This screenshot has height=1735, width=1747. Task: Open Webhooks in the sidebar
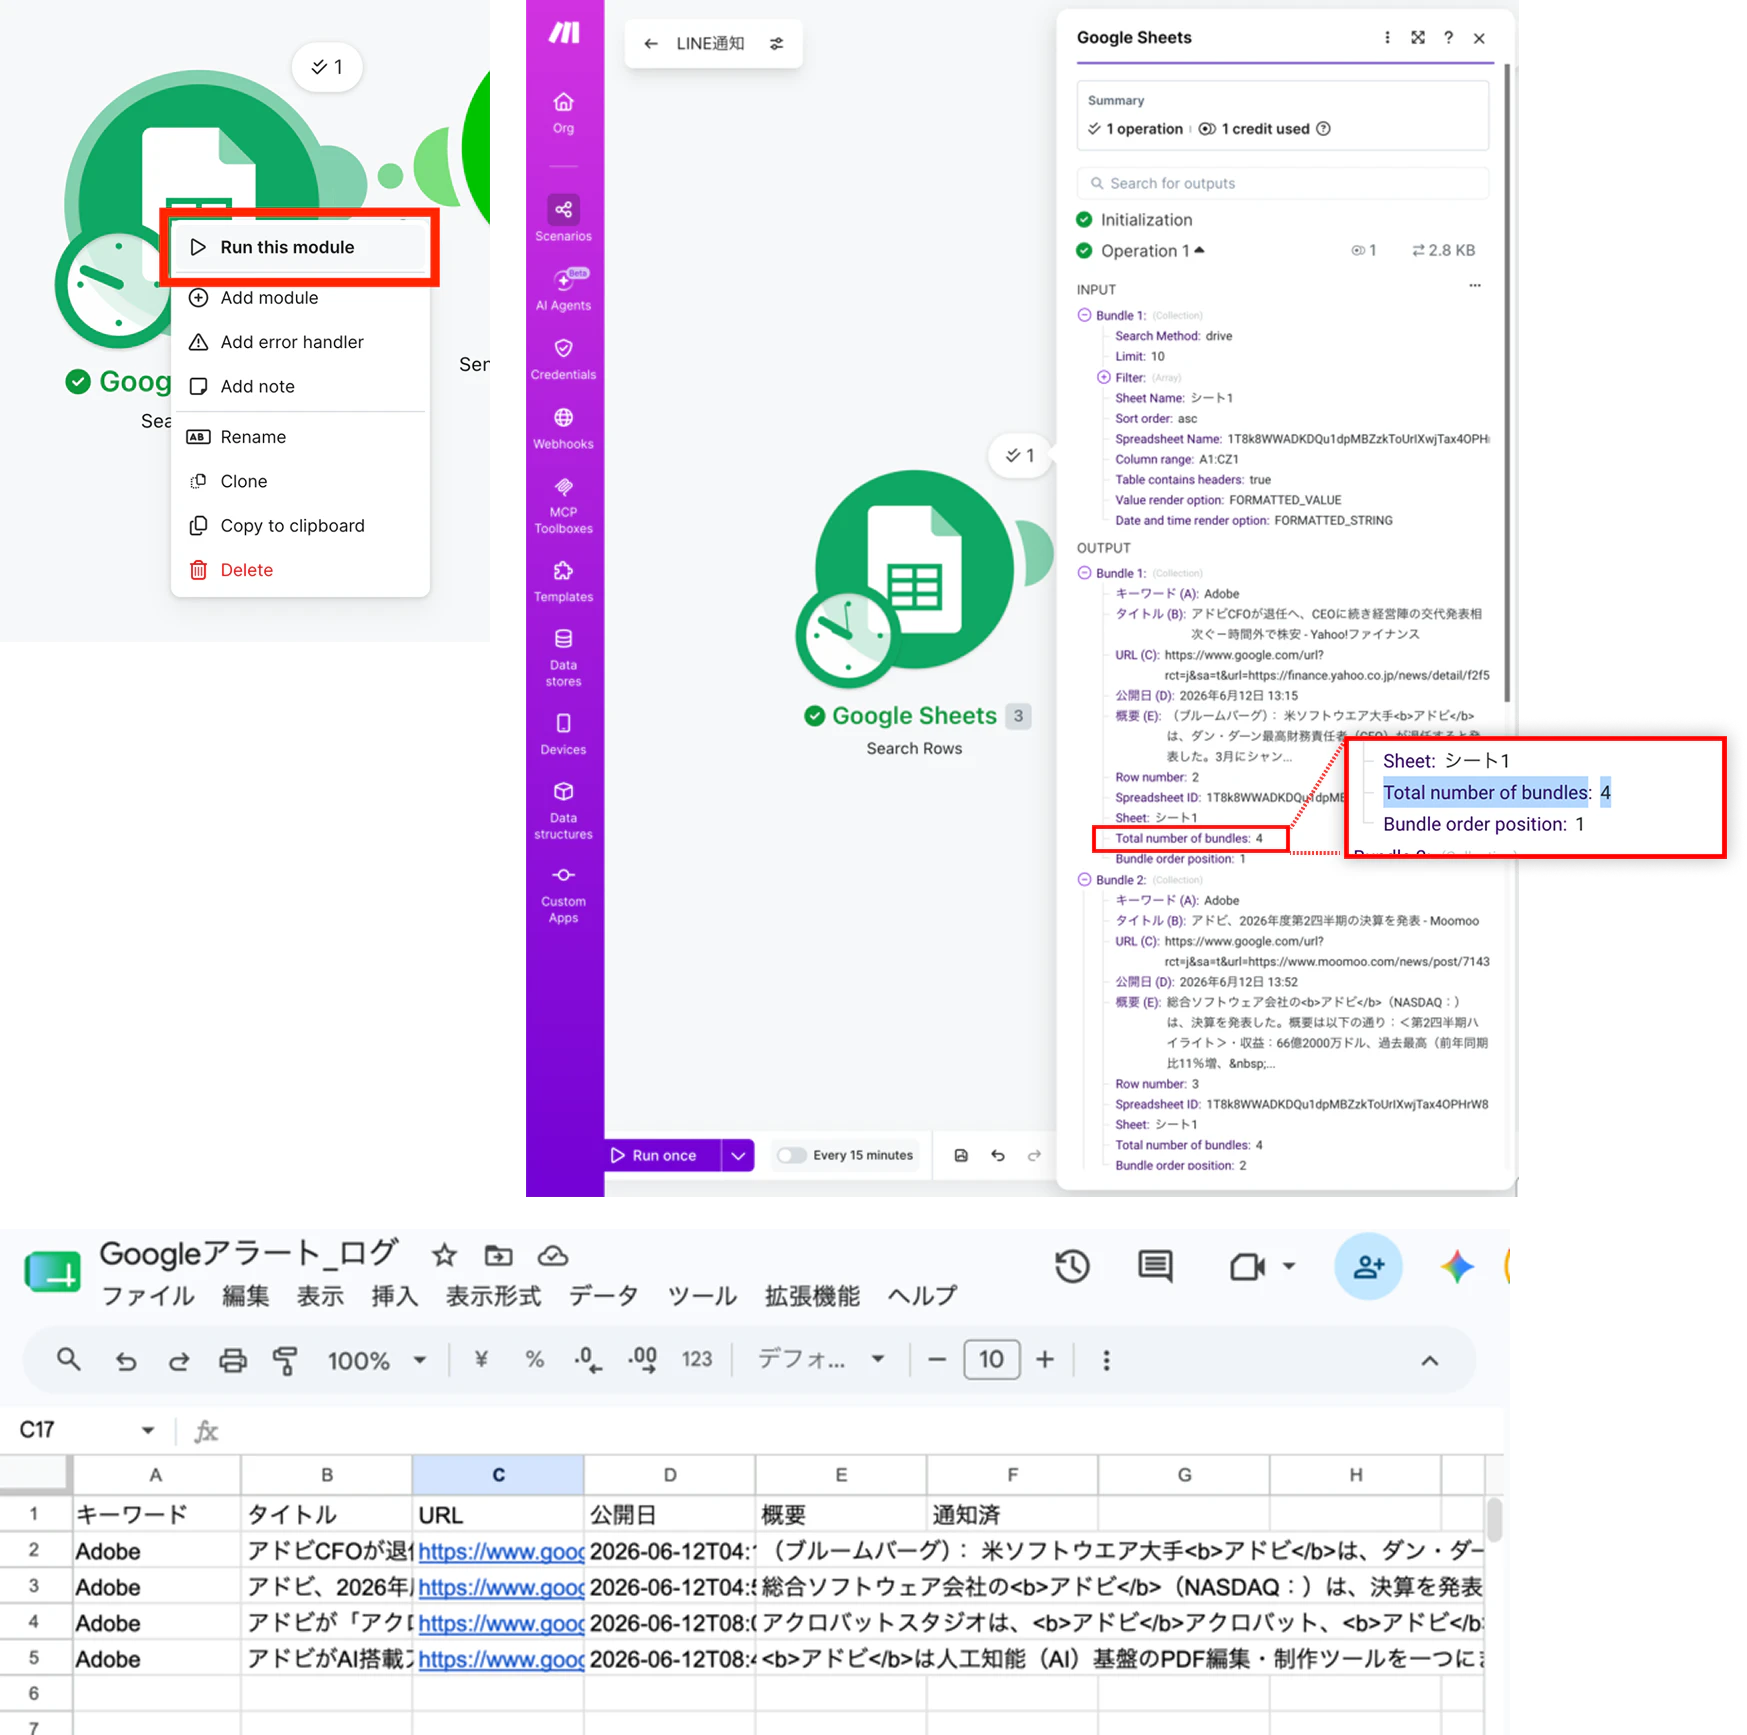pyautogui.click(x=563, y=428)
